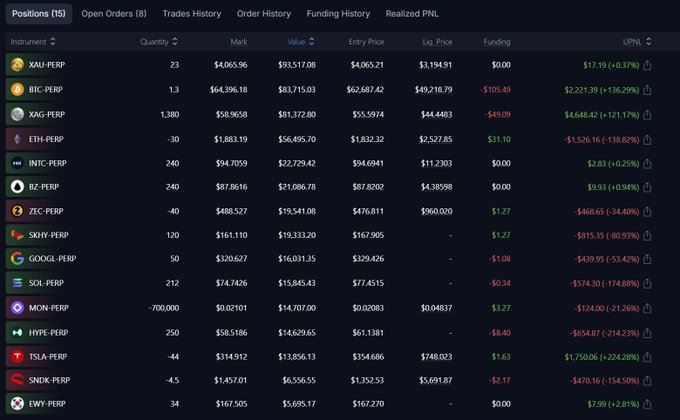The image size is (680, 420).
Task: Click the Entry Price column header
Action: 366,42
